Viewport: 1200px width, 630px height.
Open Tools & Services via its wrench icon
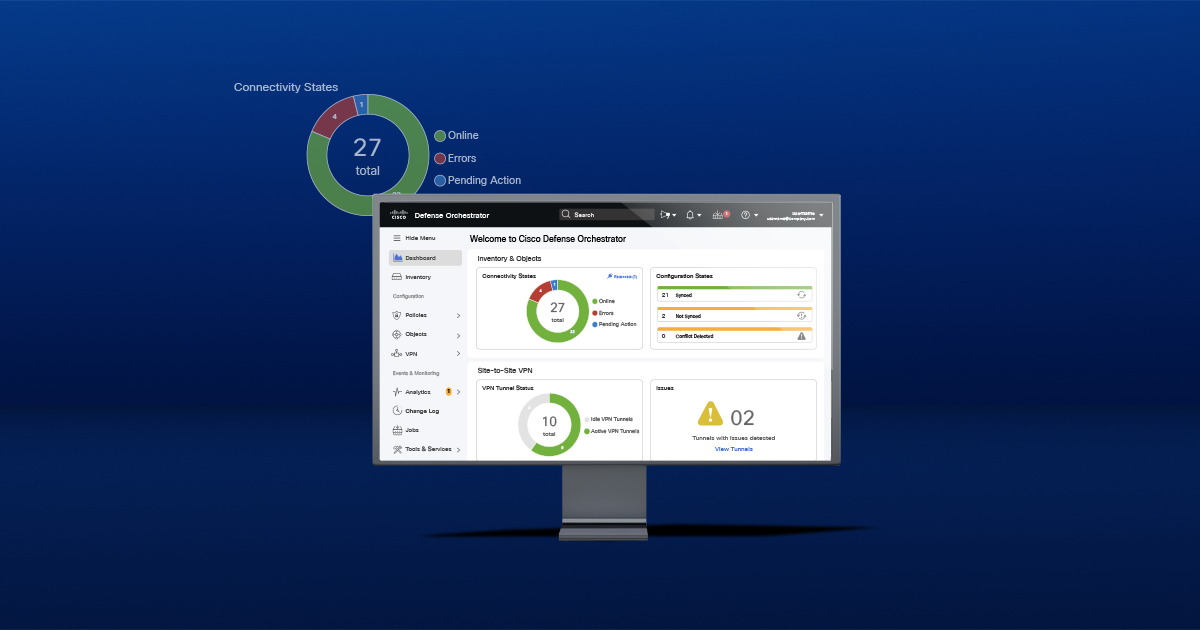[x=396, y=449]
